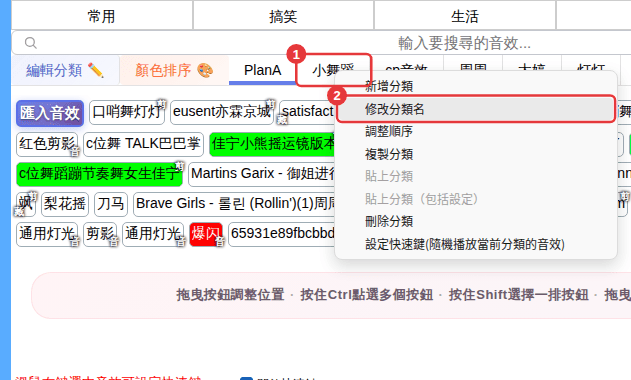Focus the sound effect search field
Image resolution: width=631 pixels, height=380 pixels.
465,43
